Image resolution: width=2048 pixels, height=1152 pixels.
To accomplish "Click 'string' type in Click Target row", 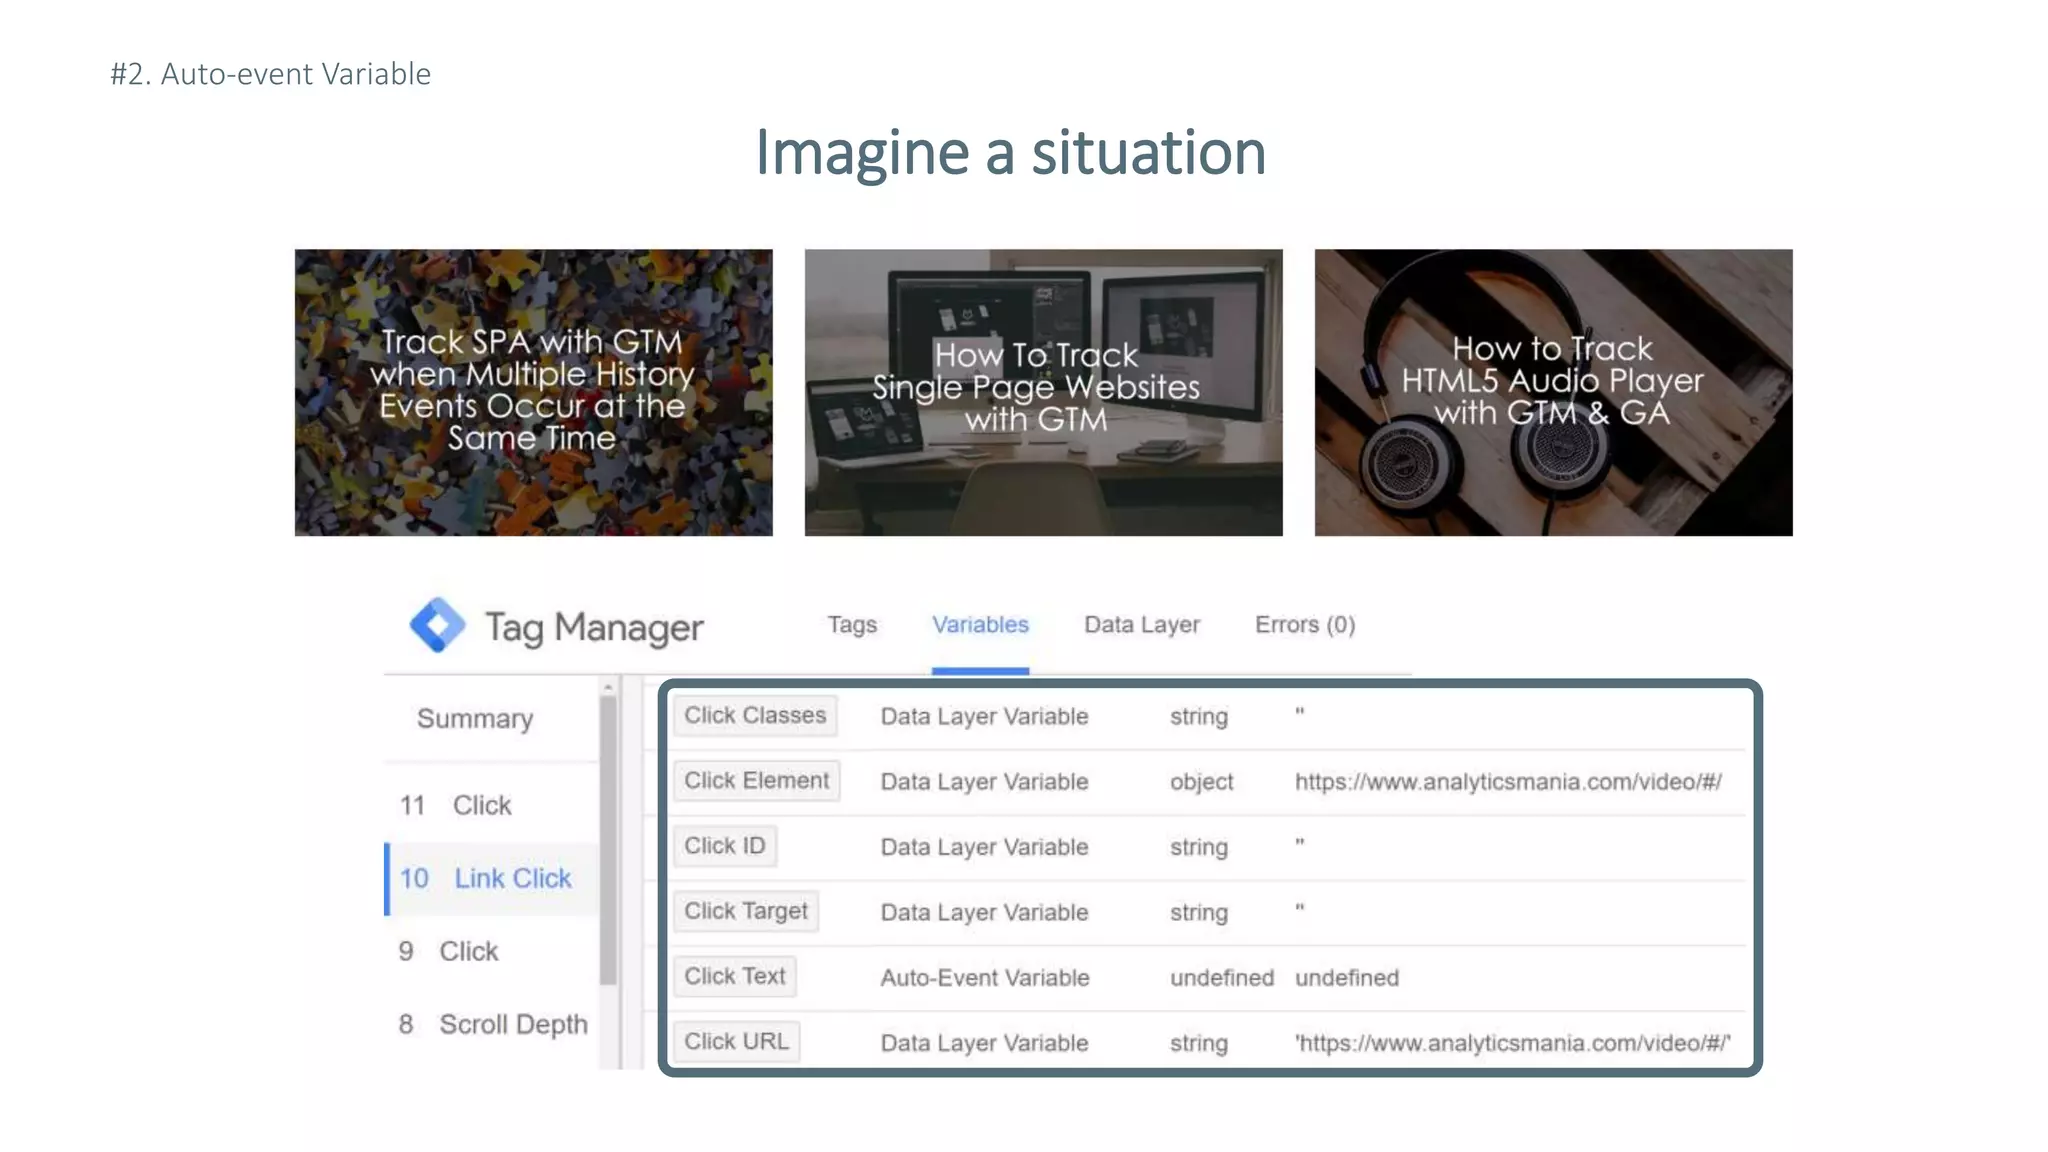I will [1198, 913].
